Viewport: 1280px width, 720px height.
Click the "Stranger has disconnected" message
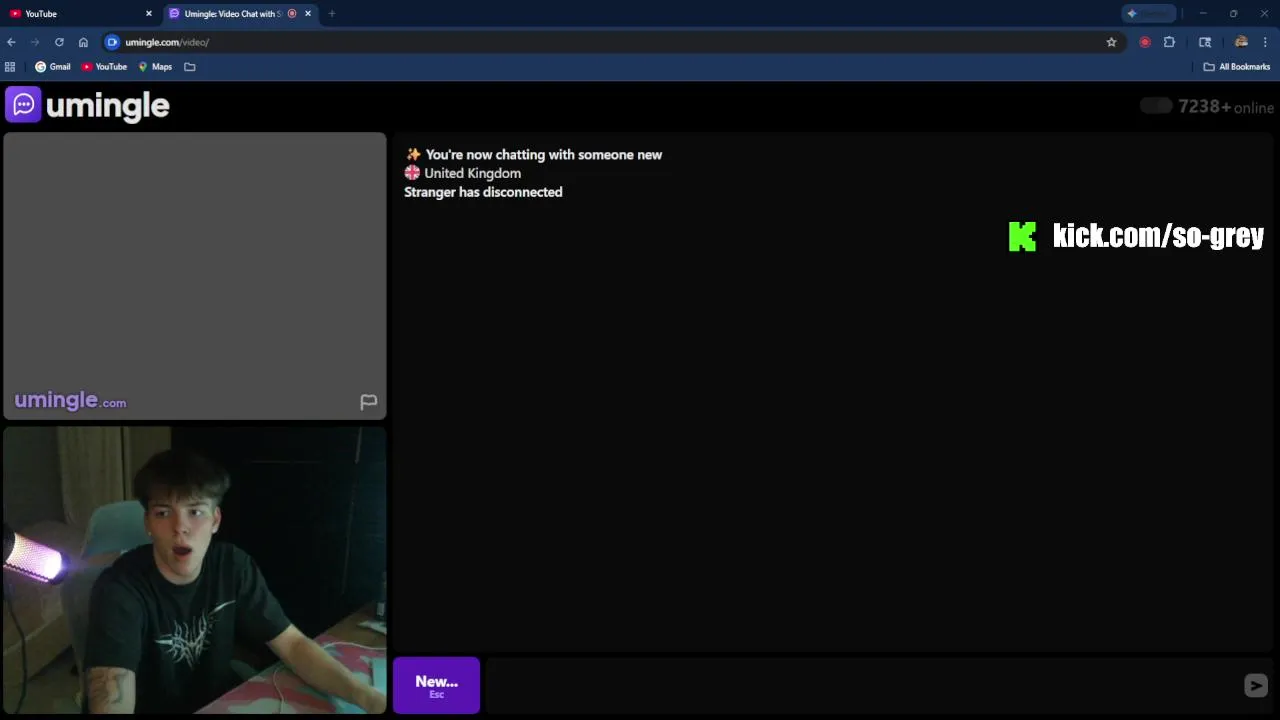pos(483,192)
